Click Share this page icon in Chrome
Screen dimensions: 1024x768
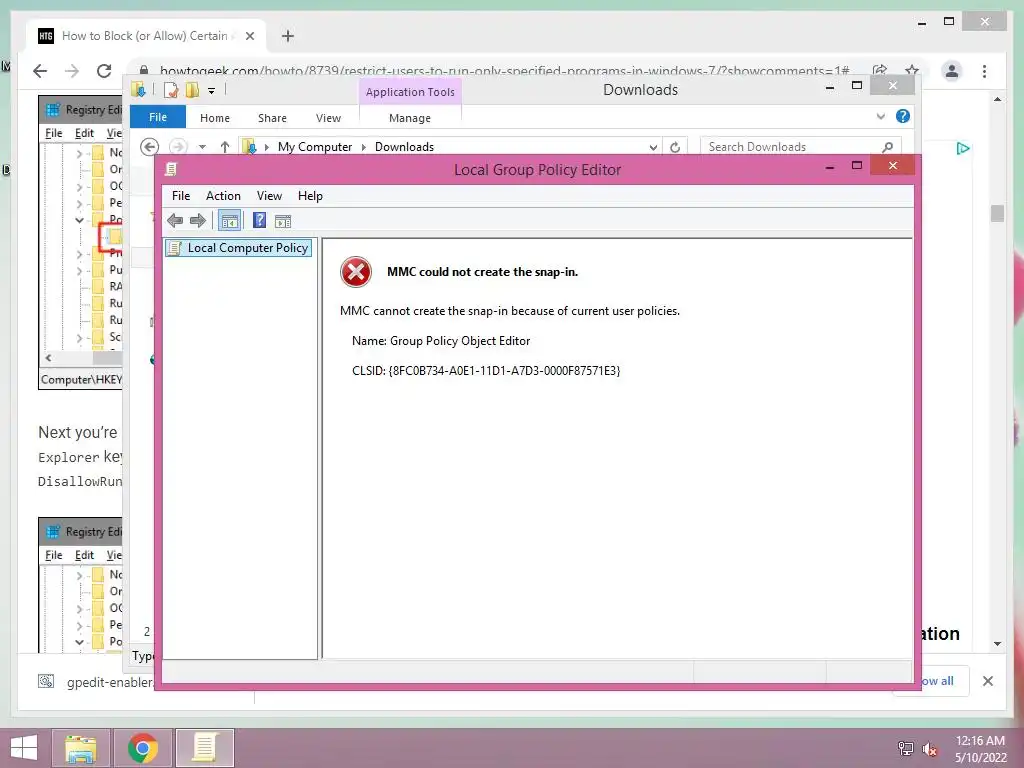click(880, 71)
